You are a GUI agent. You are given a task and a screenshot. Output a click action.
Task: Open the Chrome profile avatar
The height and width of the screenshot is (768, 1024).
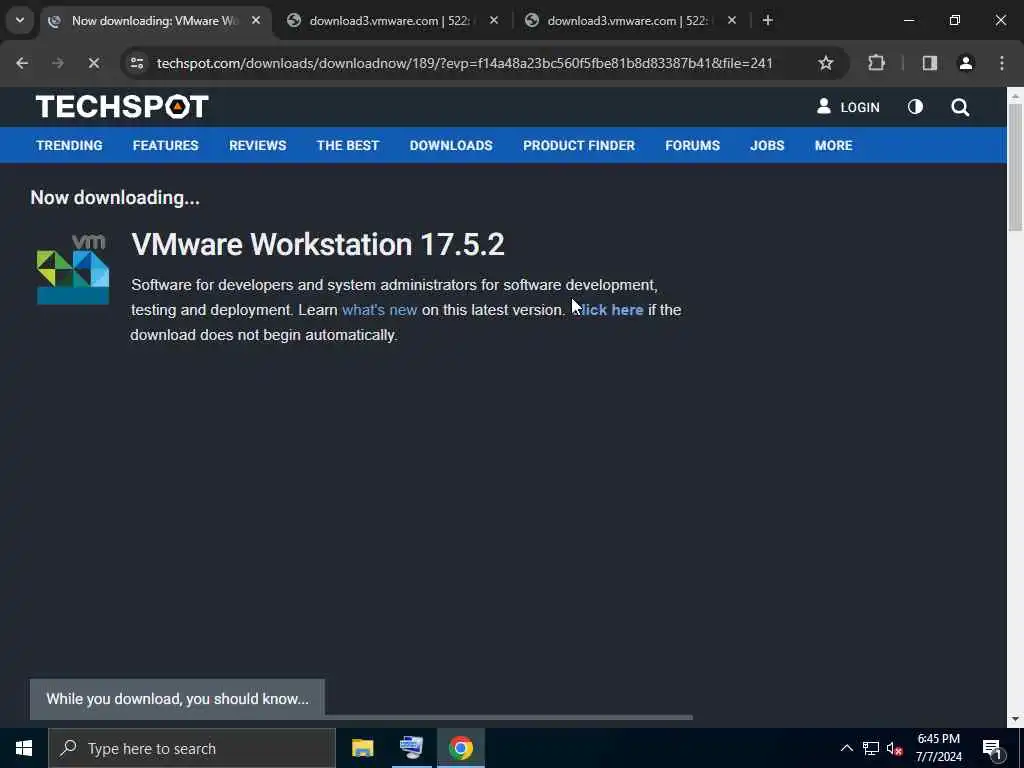[966, 63]
